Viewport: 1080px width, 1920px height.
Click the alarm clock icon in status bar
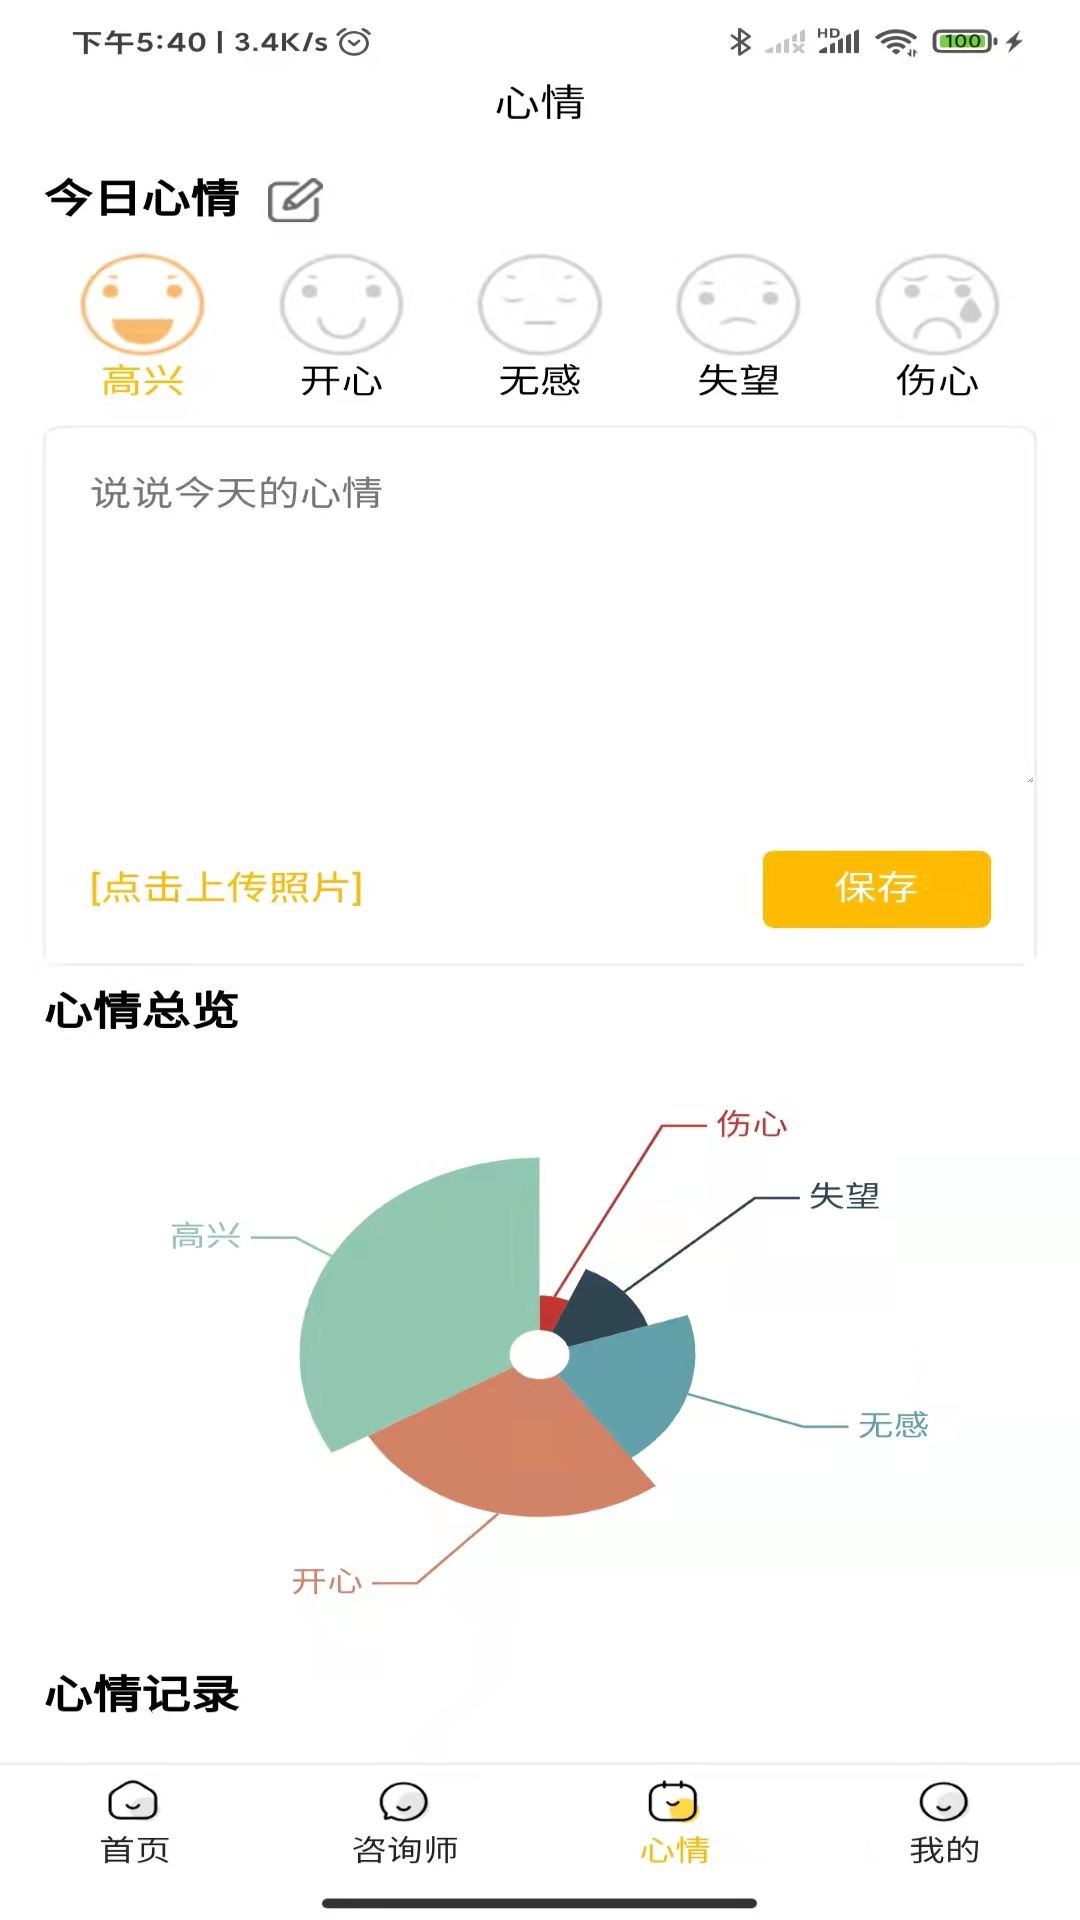coord(352,42)
